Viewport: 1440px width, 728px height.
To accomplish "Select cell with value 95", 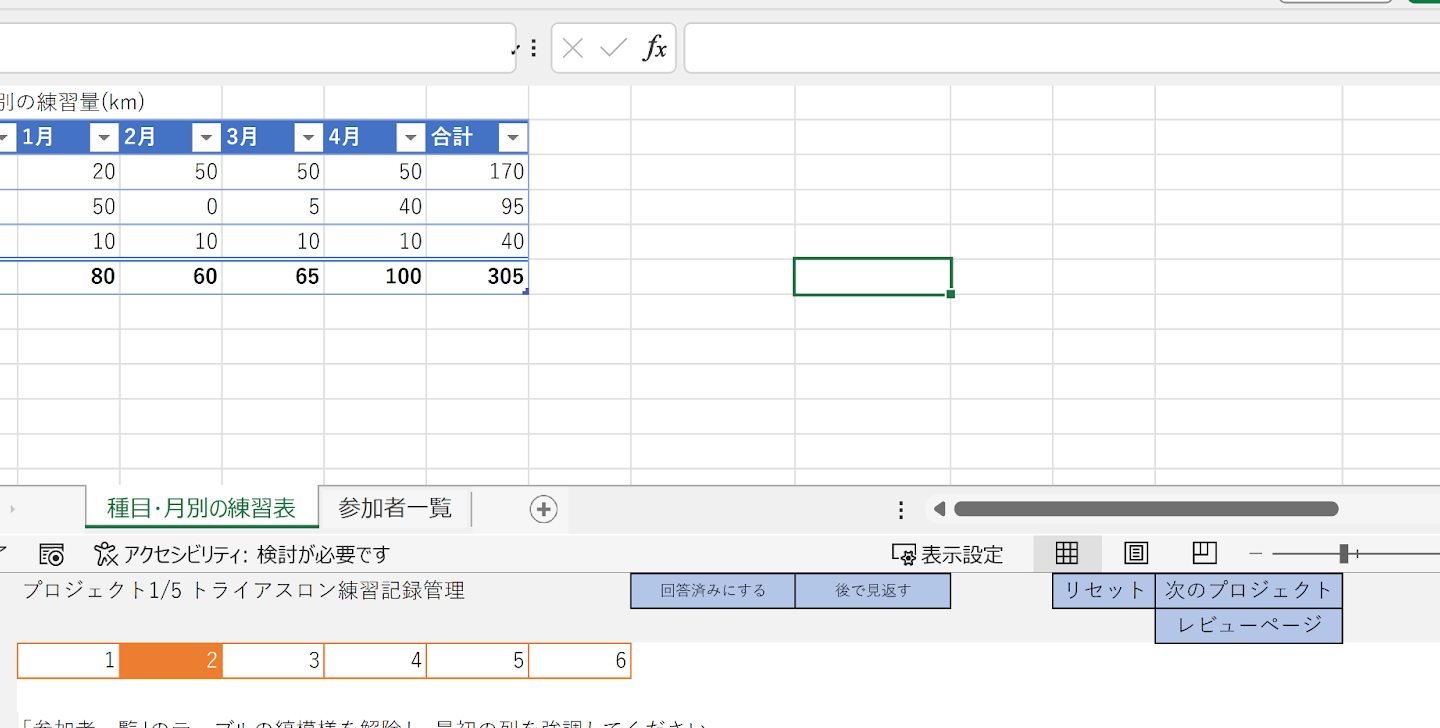I will tap(477, 206).
